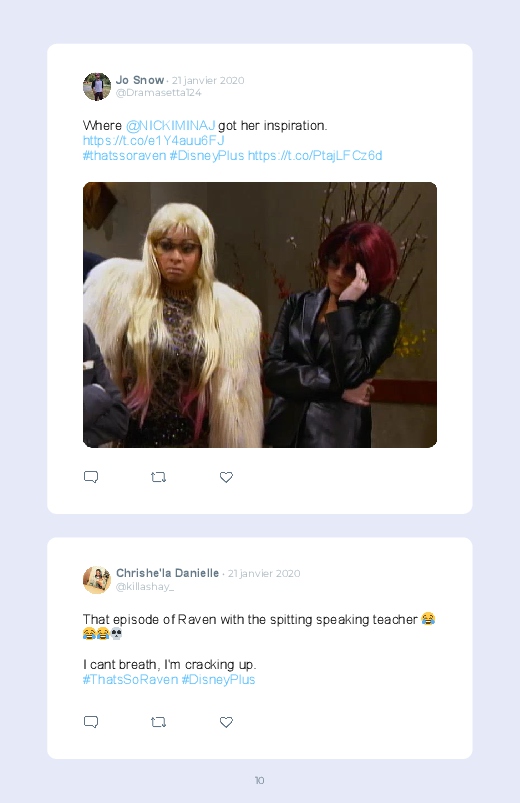Open the embedded That's So Raven image
This screenshot has width=520, height=803.
pos(260,315)
